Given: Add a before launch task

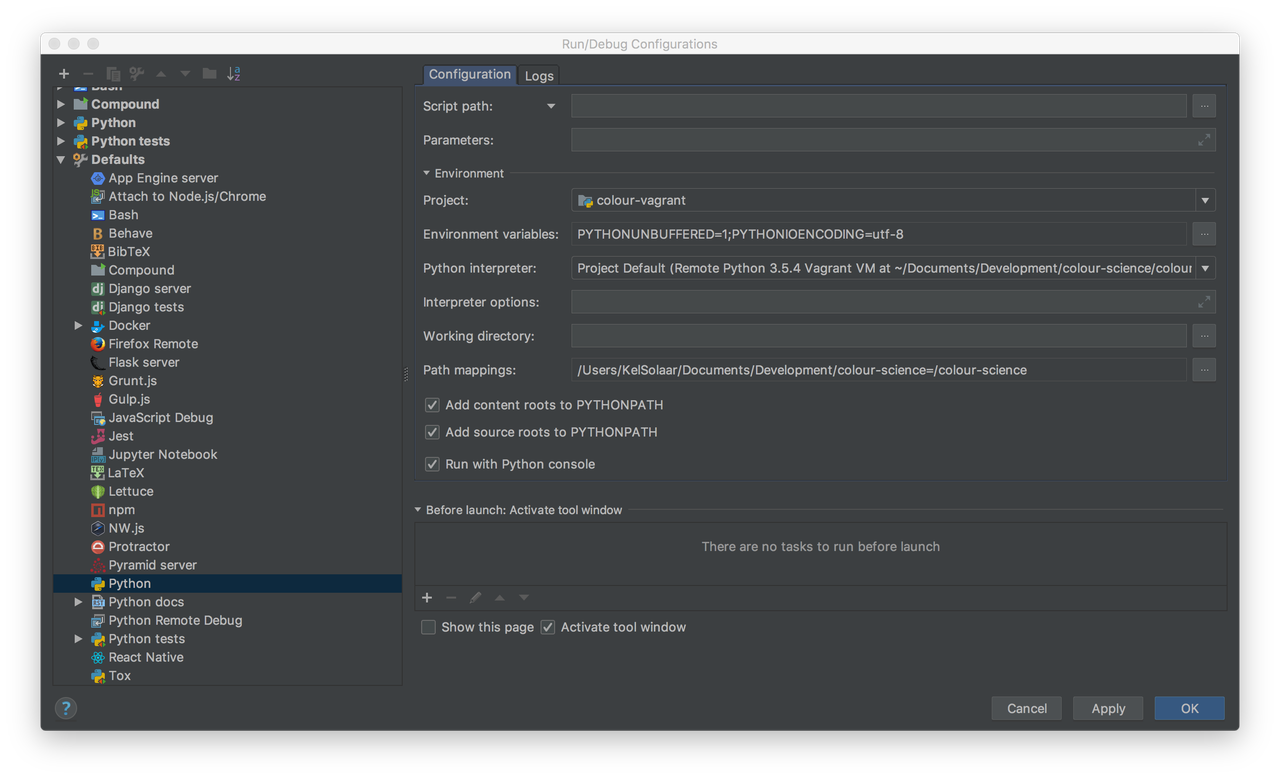Looking at the screenshot, I should tap(427, 597).
